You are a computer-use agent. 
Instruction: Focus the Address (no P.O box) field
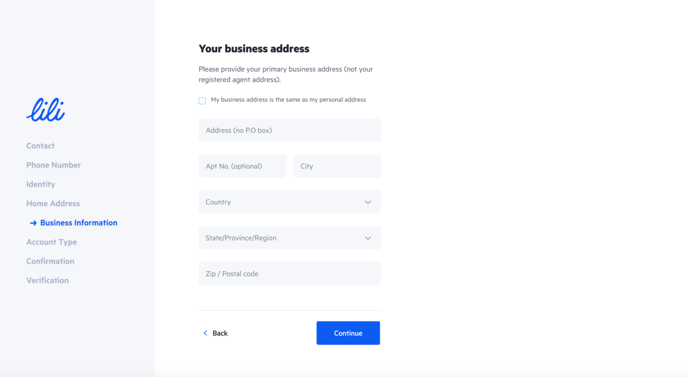point(290,130)
